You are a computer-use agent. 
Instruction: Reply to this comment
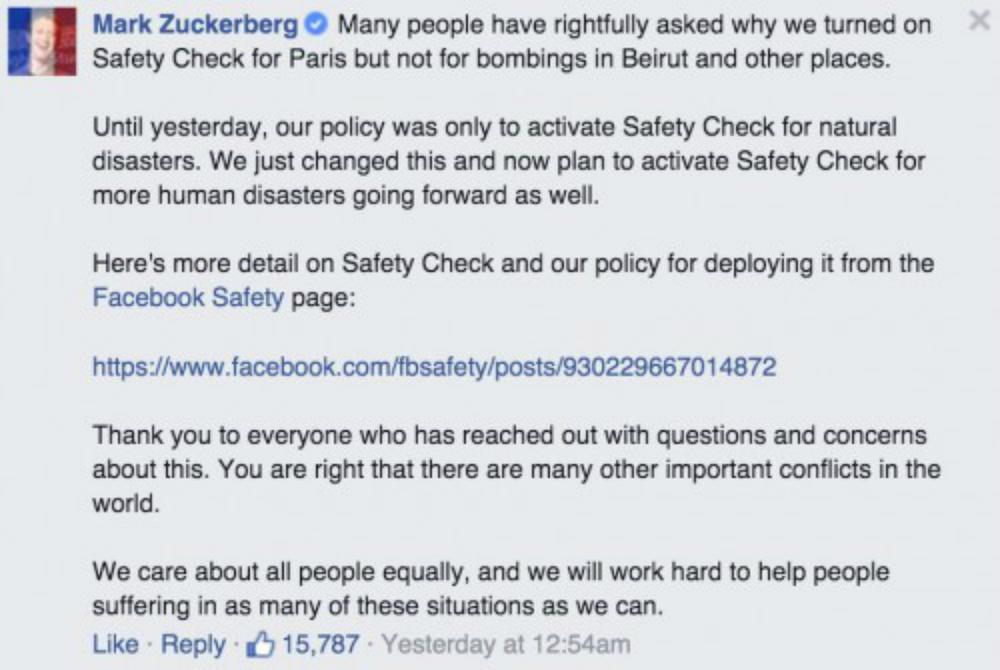coord(193,645)
